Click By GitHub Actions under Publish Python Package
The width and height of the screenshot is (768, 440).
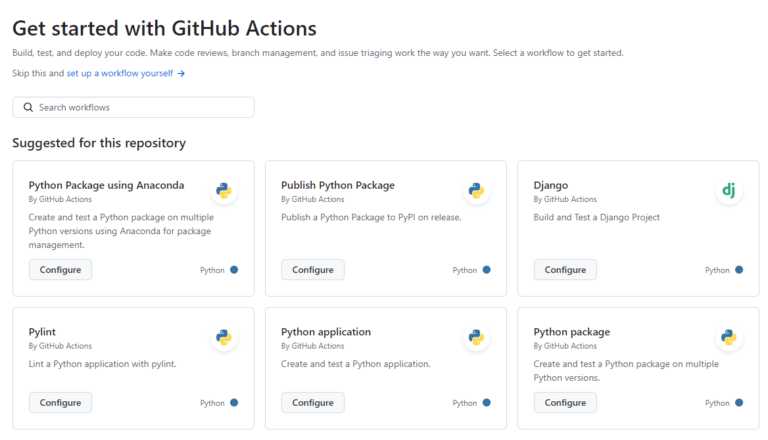click(312, 199)
